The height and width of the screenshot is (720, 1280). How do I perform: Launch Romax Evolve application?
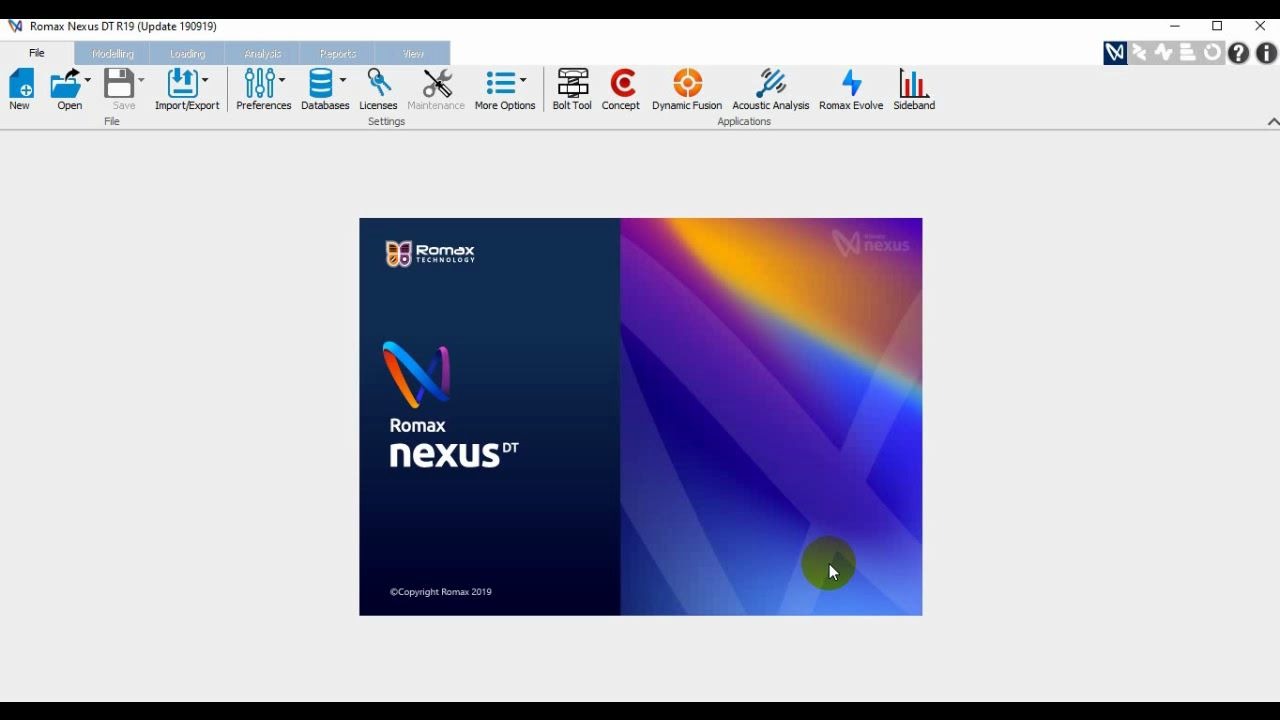pyautogui.click(x=851, y=84)
